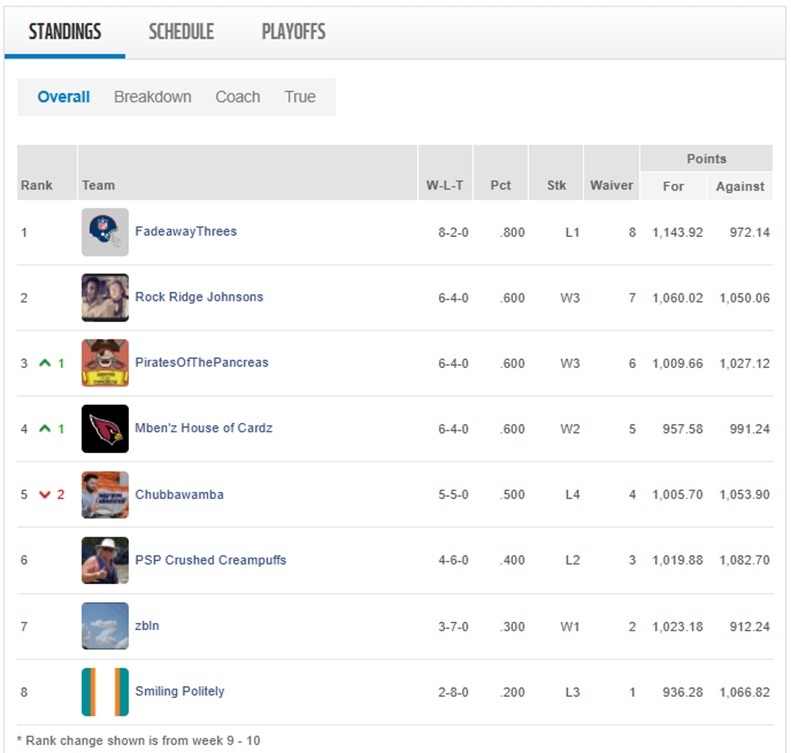The height and width of the screenshot is (753, 791).
Task: Click the 1,060.02 points-for value
Action: click(677, 298)
